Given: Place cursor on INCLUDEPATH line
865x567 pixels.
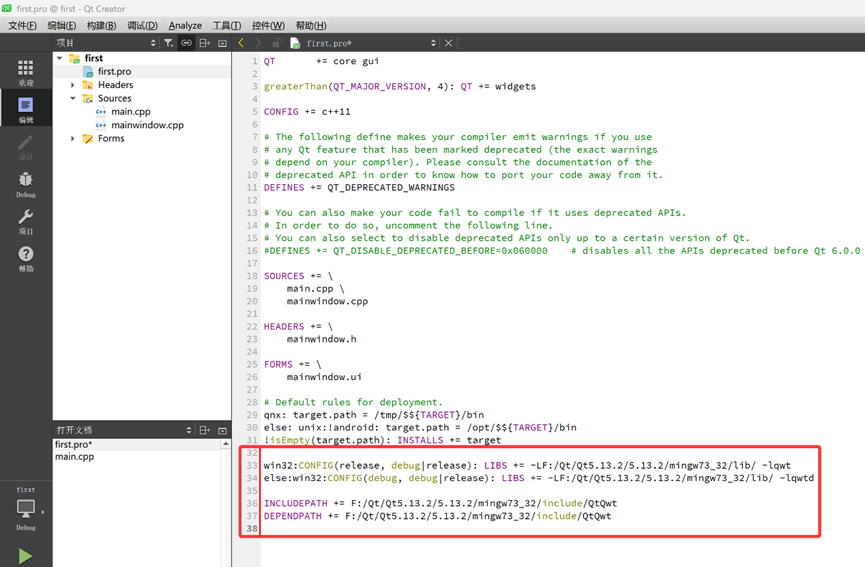Looking at the screenshot, I should tap(440, 503).
